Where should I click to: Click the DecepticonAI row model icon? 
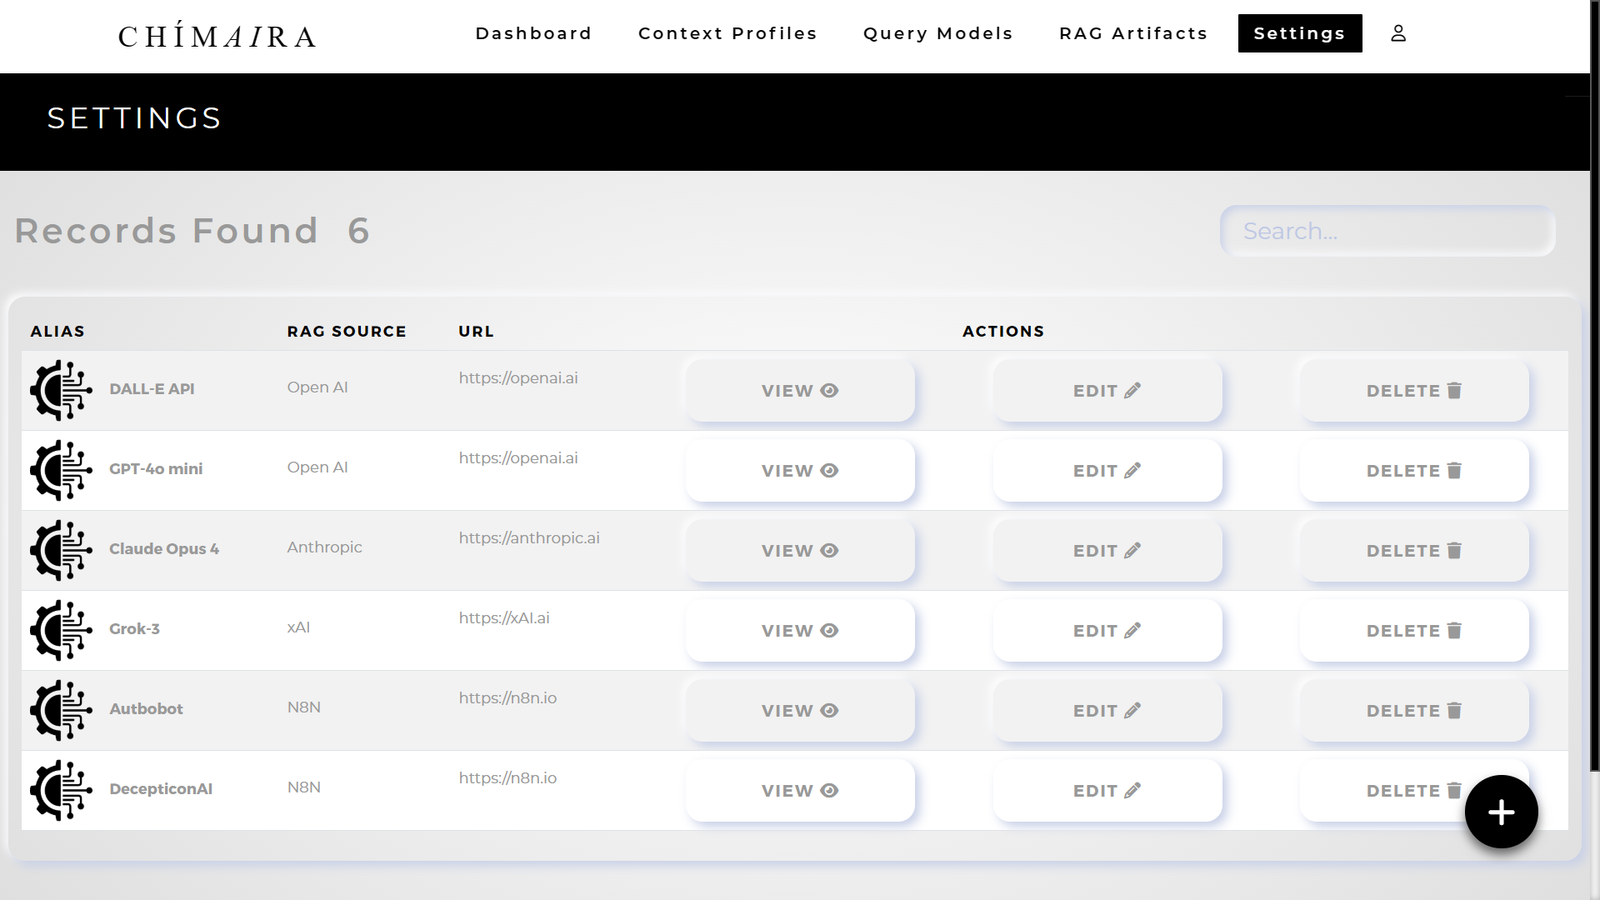[61, 790]
